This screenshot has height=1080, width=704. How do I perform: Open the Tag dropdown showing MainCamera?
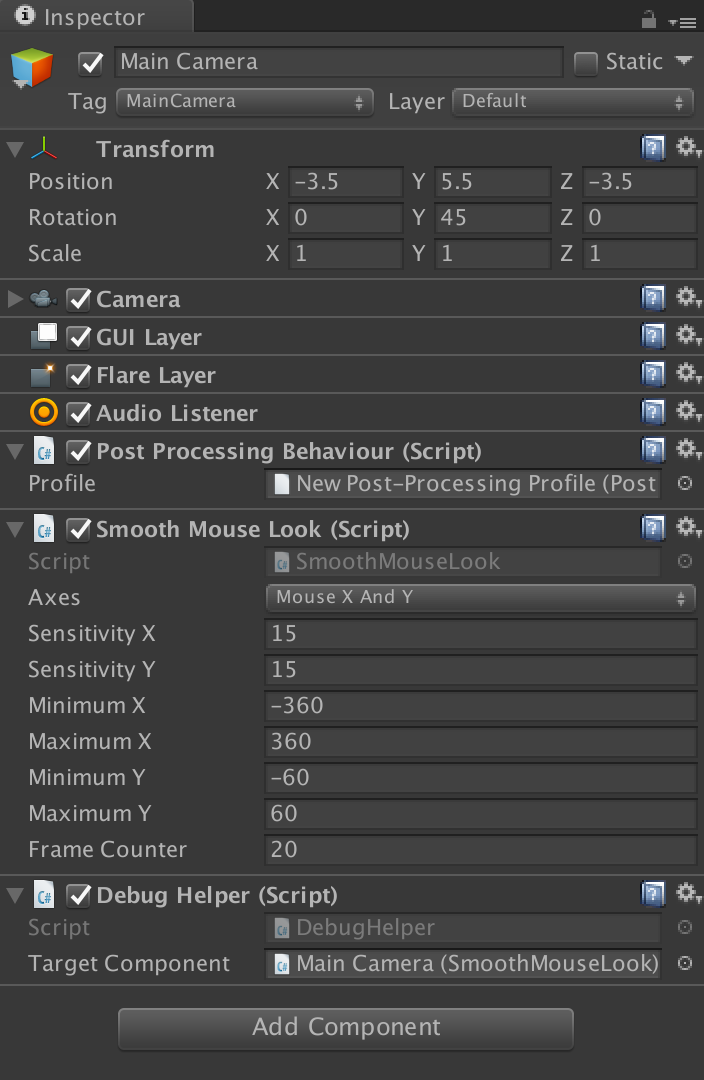[245, 102]
